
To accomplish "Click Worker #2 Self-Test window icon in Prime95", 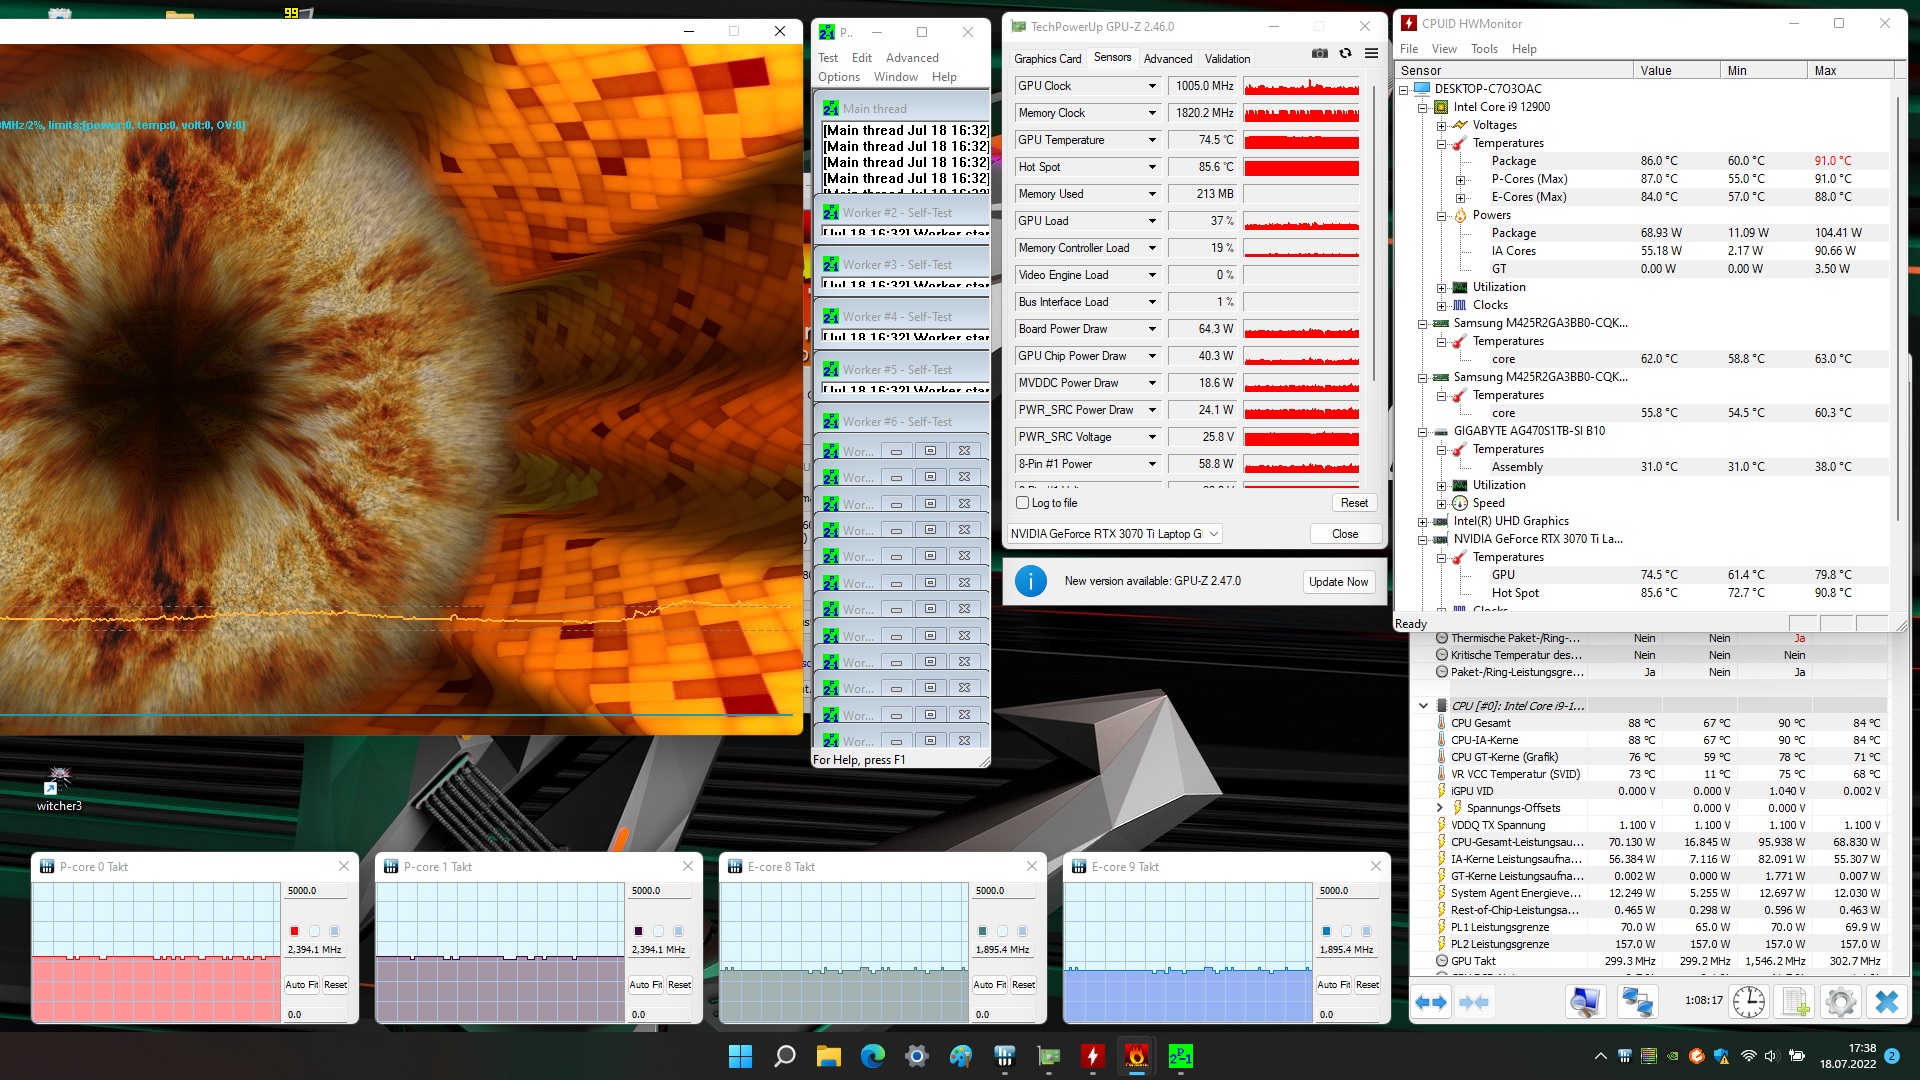I will [x=830, y=212].
